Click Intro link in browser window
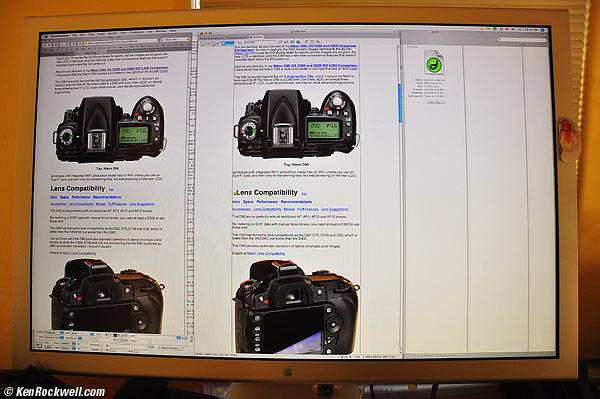 pos(54,197)
